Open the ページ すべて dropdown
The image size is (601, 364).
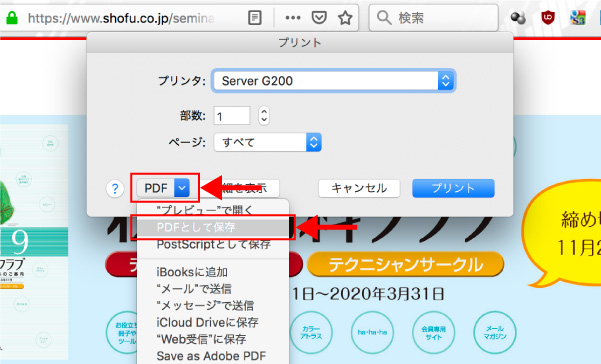click(268, 142)
